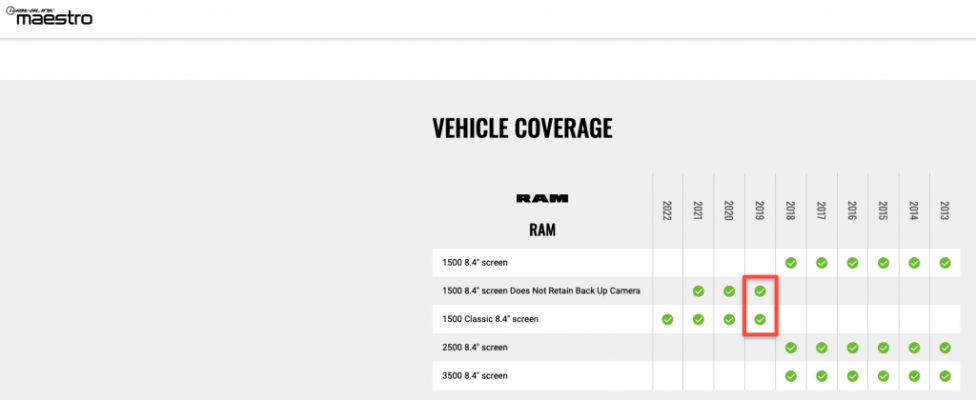Click 2022 checkmark for 1500 Classic row
Viewport: 976px width, 400px height.
[667, 319]
